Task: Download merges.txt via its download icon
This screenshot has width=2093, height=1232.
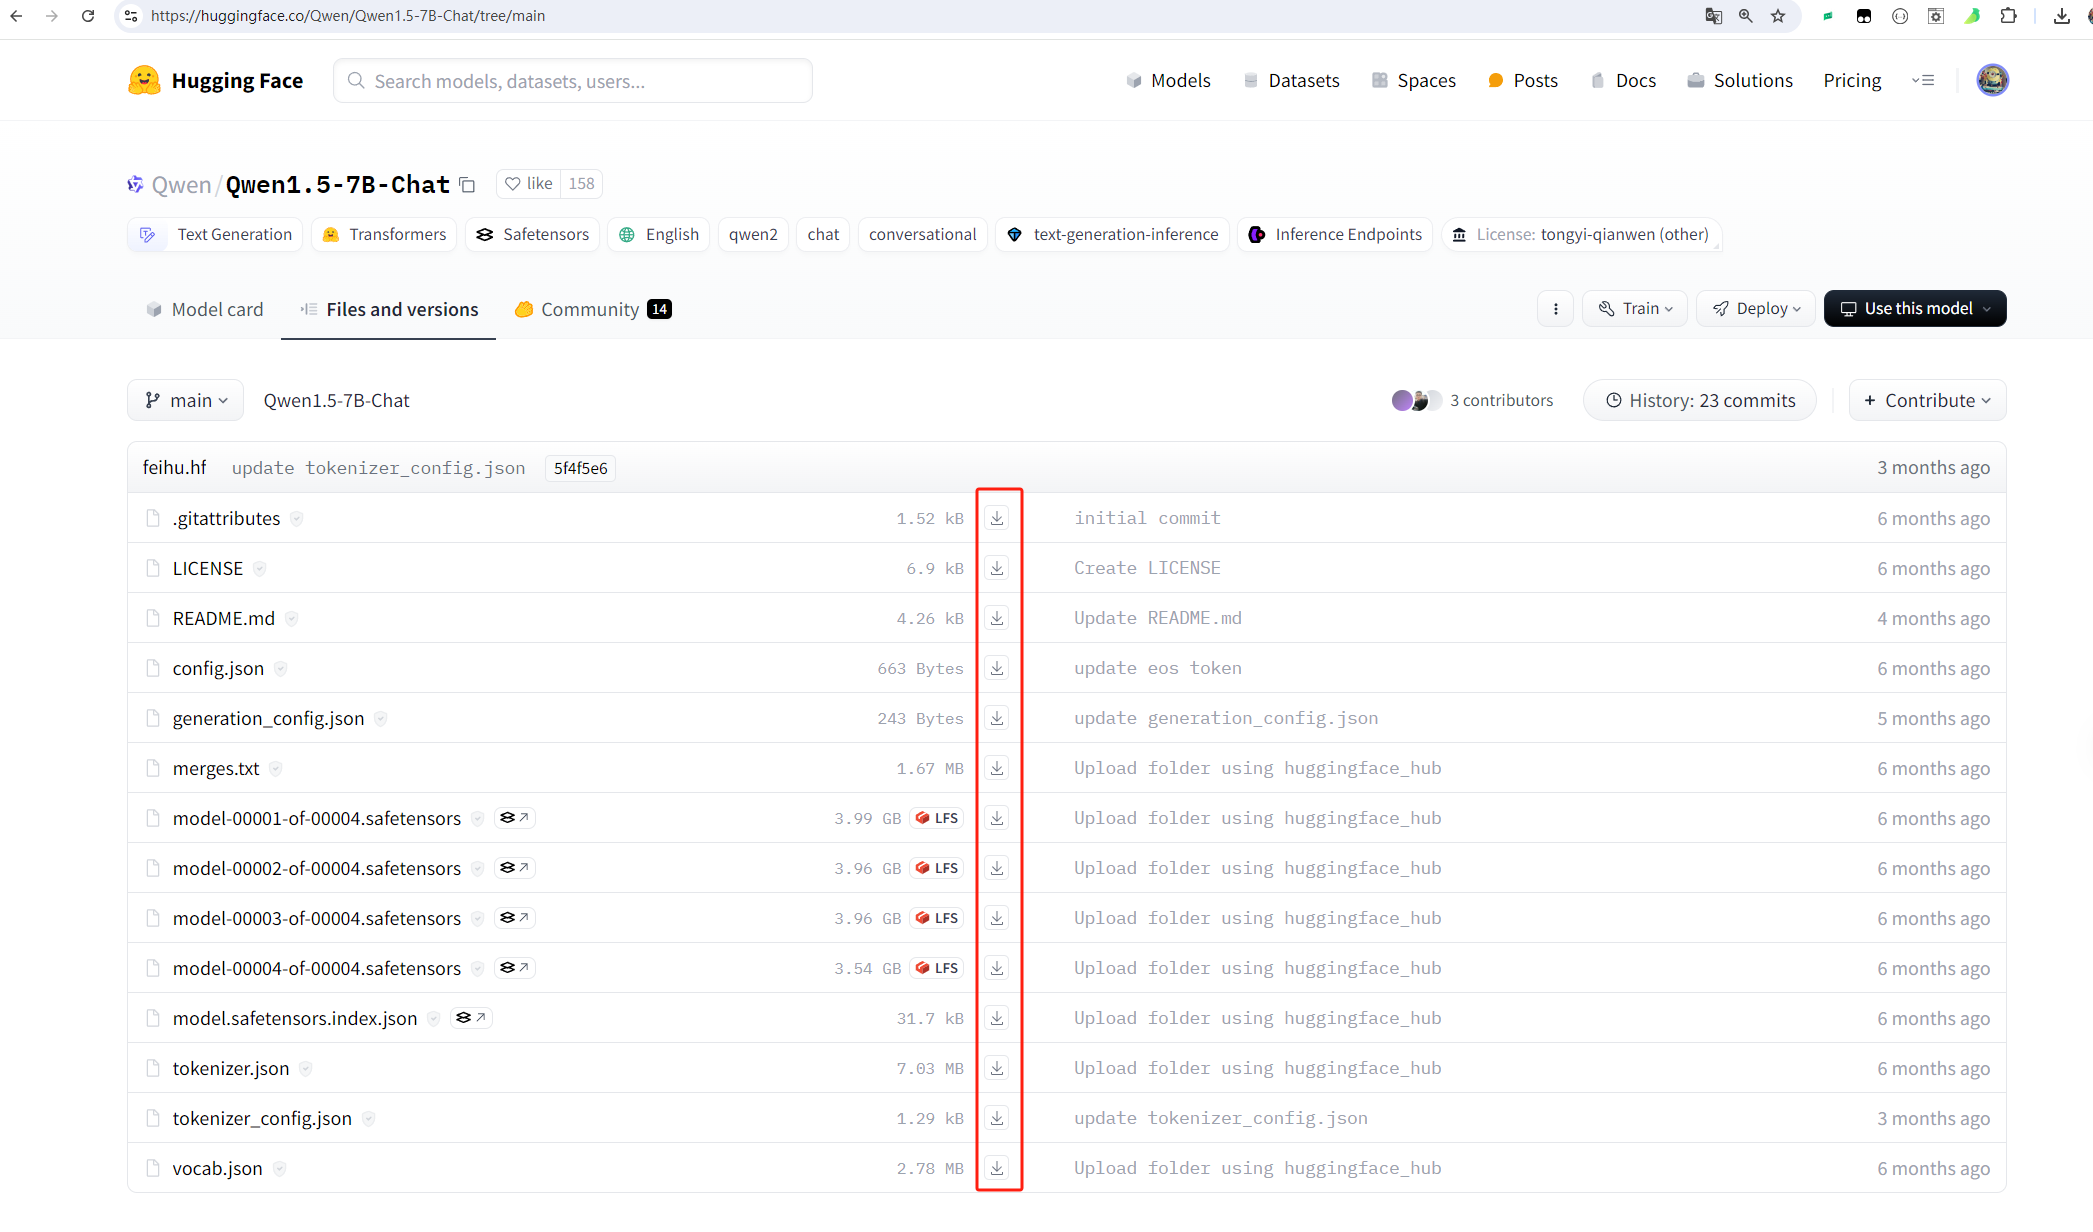Action: tap(997, 768)
